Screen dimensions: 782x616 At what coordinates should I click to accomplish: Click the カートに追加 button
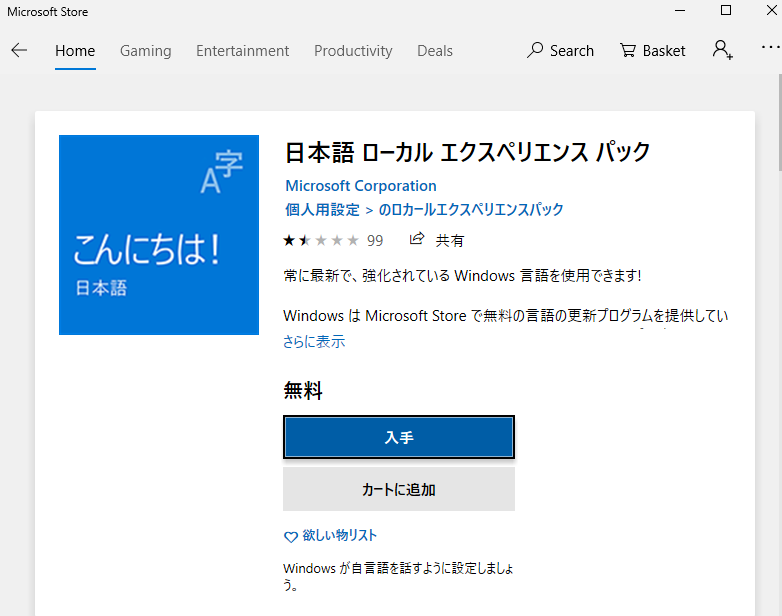[x=398, y=489]
